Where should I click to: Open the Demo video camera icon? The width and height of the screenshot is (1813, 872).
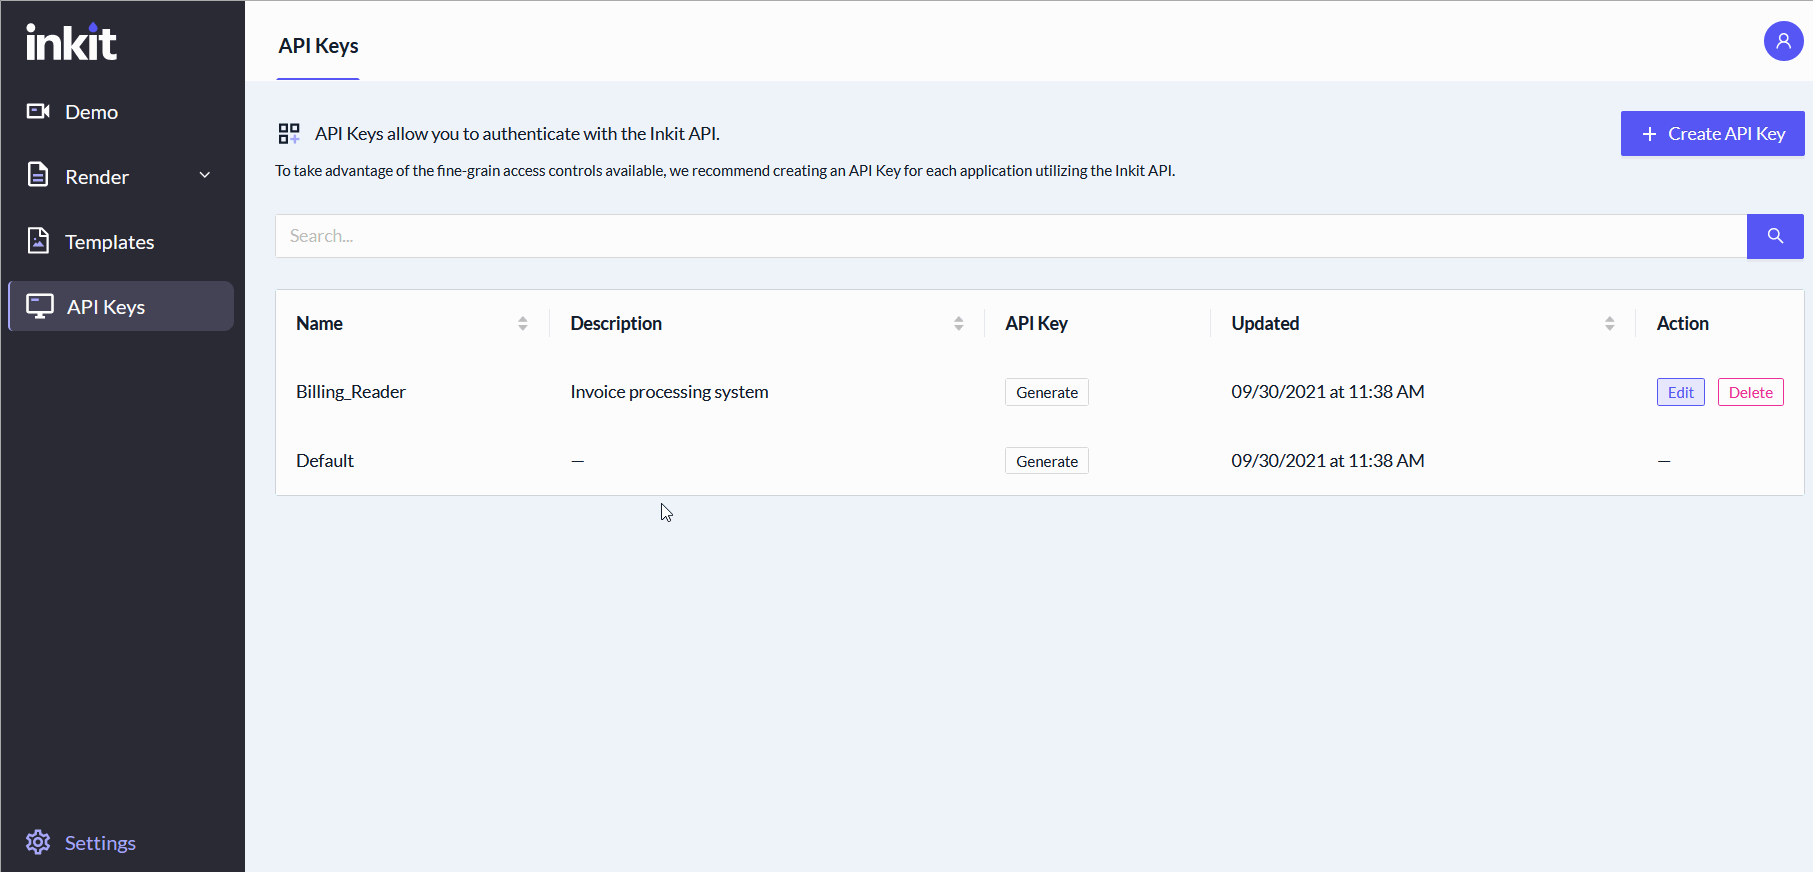(38, 111)
